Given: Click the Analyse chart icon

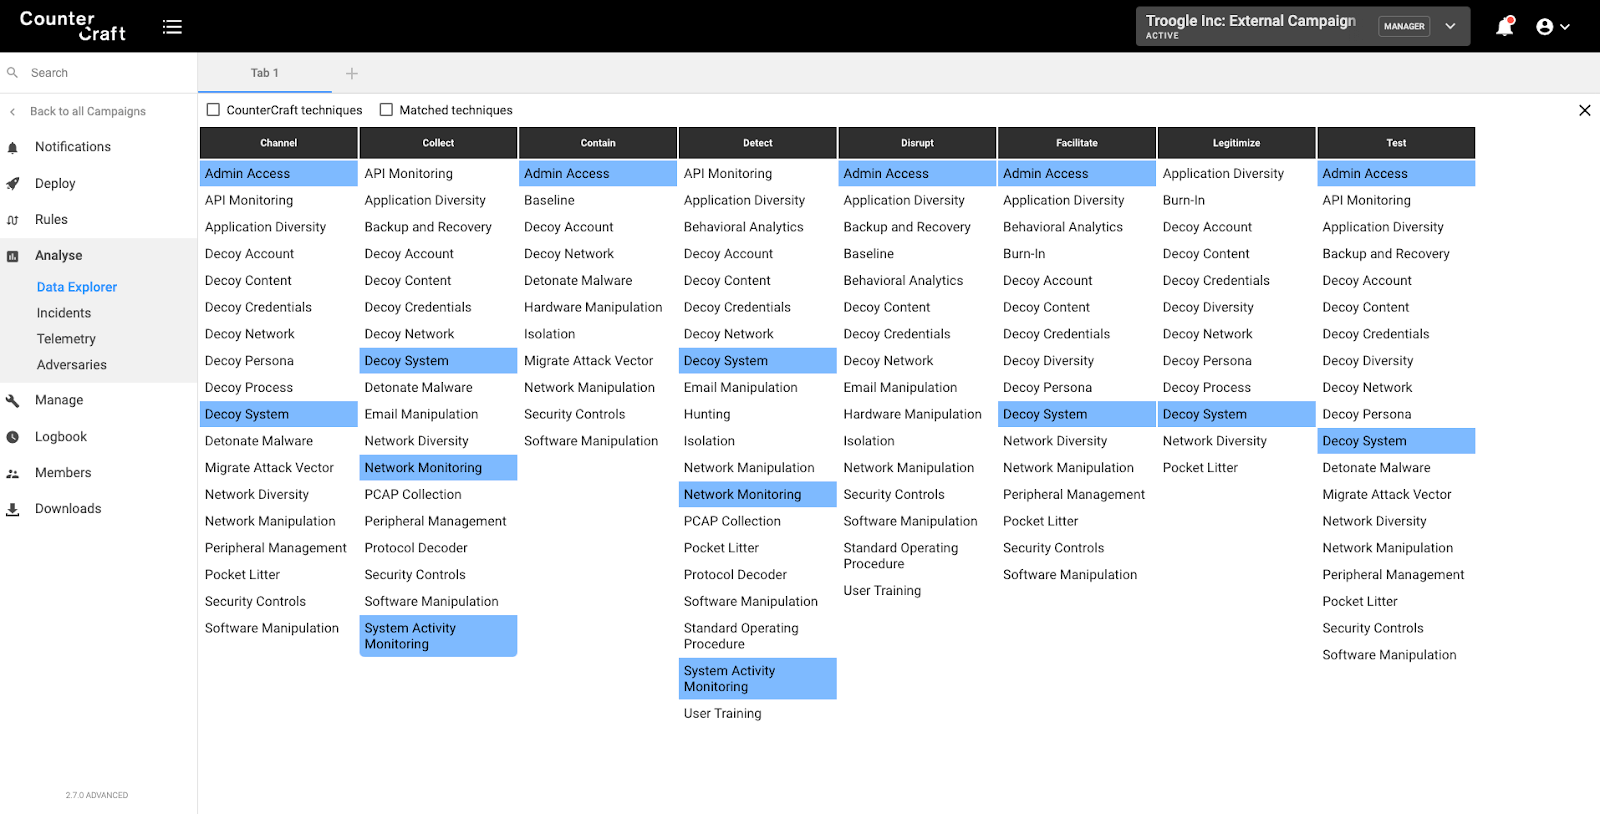Looking at the screenshot, I should point(13,256).
